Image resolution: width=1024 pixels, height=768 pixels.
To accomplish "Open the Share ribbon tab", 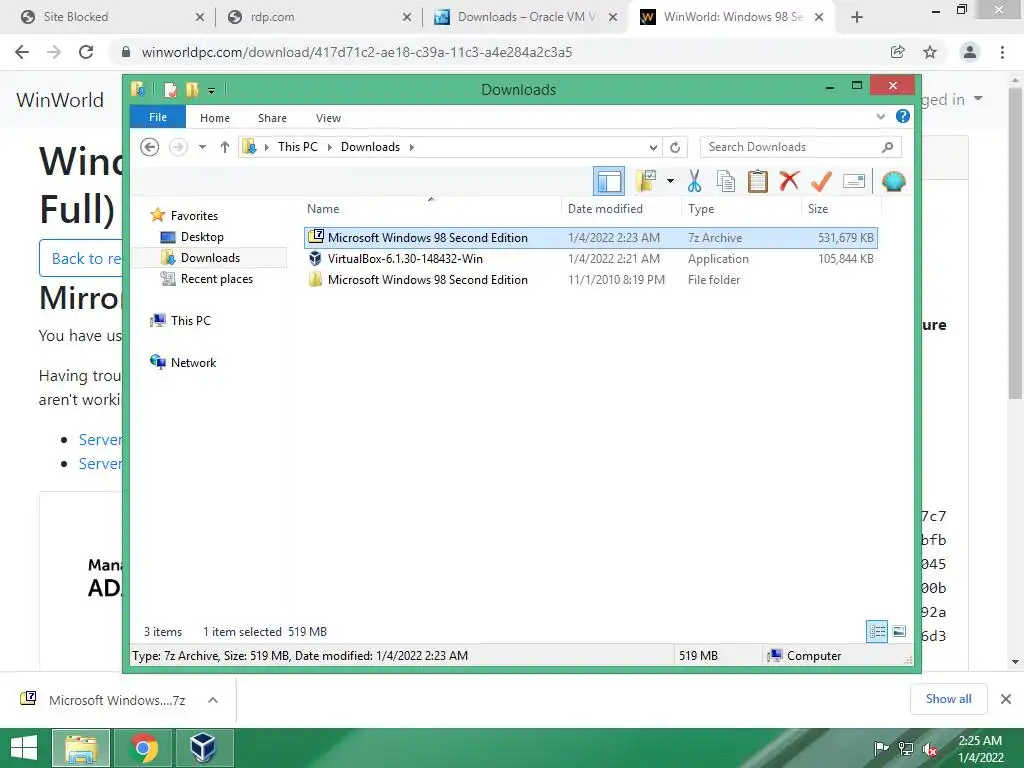I will coord(272,118).
